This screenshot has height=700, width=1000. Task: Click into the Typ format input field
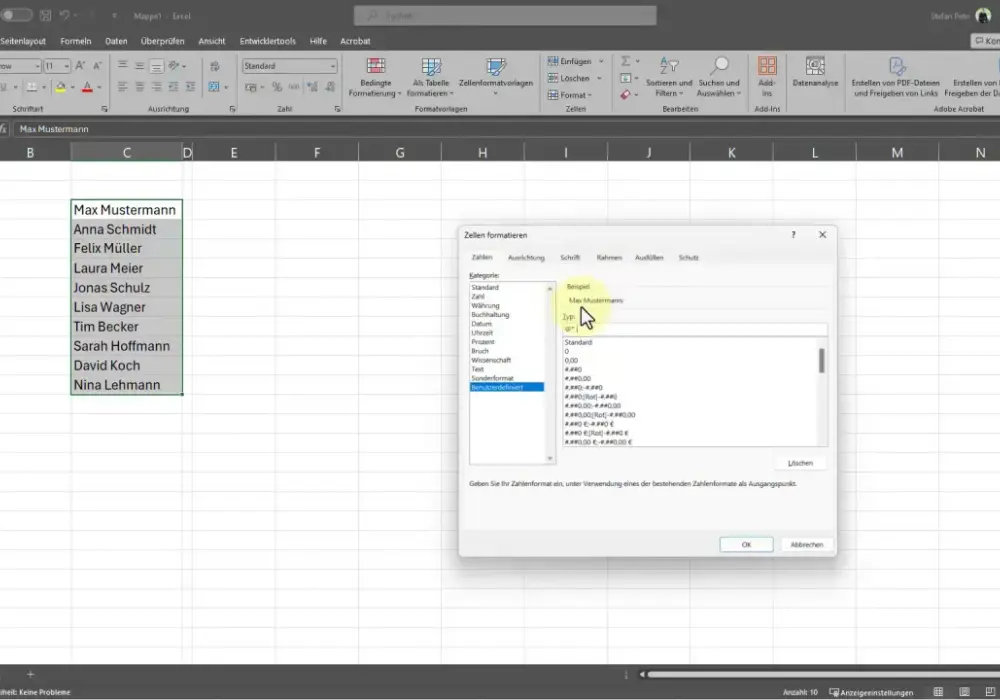coord(695,329)
